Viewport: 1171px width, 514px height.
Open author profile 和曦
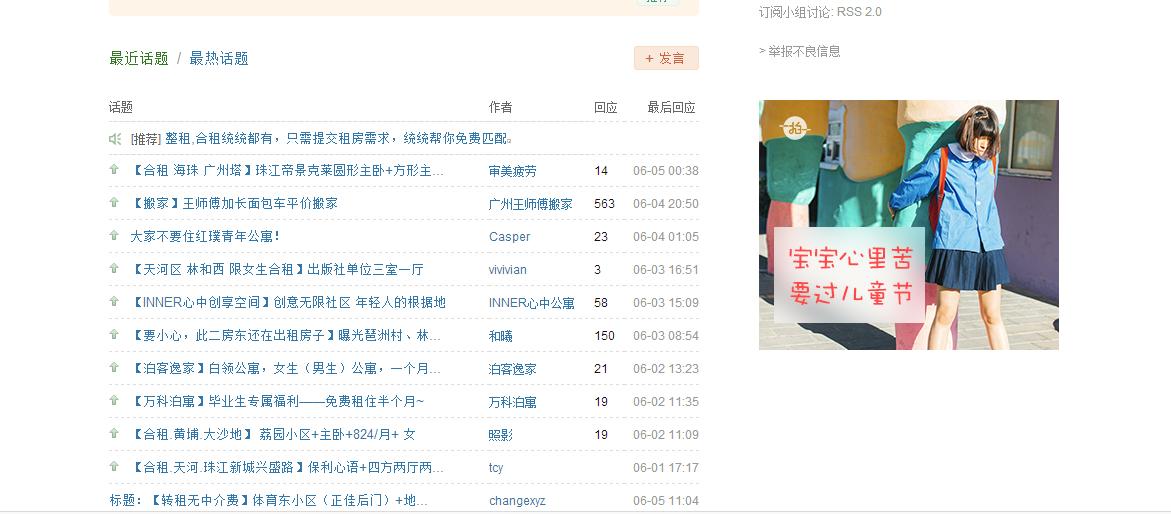[500, 335]
